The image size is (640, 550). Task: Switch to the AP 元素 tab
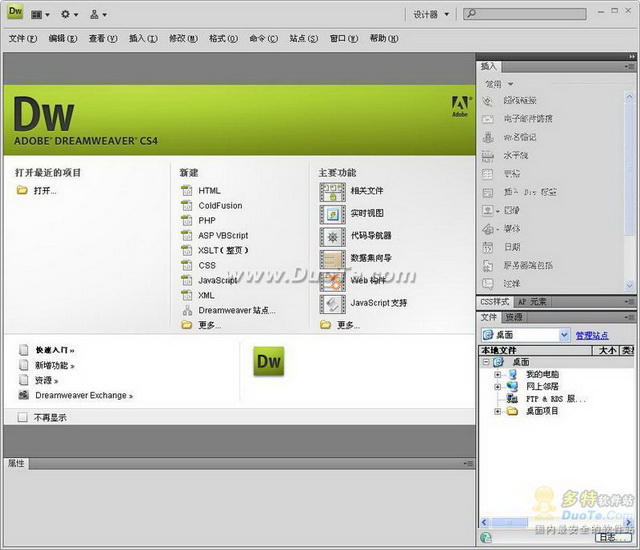tap(532, 302)
